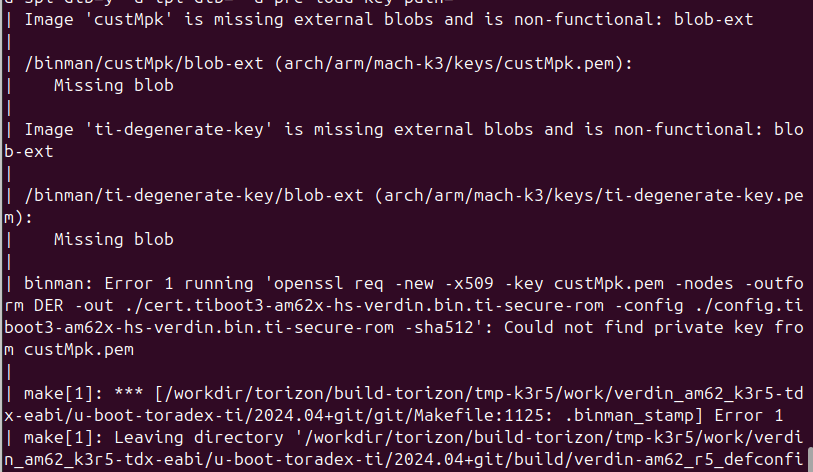Click the '-x509' option in openssl command
The image size is (813, 472).
click(469, 284)
